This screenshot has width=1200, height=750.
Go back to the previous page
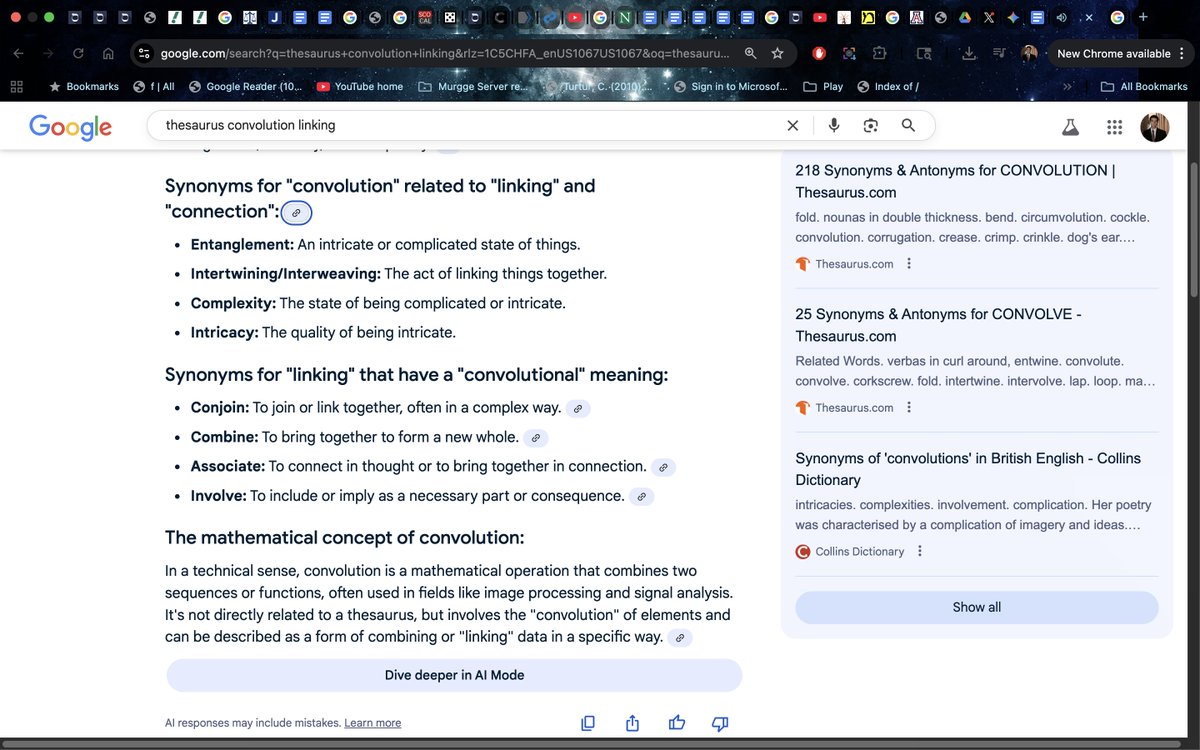20,53
